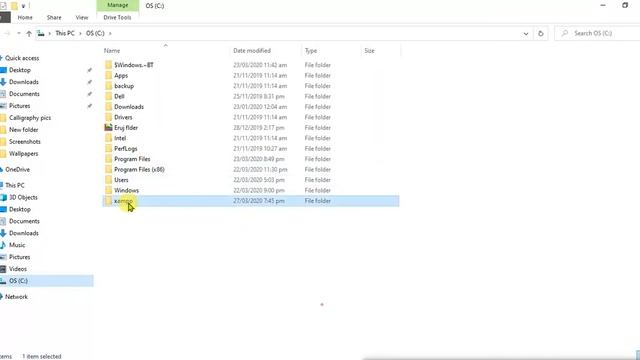Select the Program Files (x86) folder name
This screenshot has width=640, height=360.
click(x=139, y=169)
